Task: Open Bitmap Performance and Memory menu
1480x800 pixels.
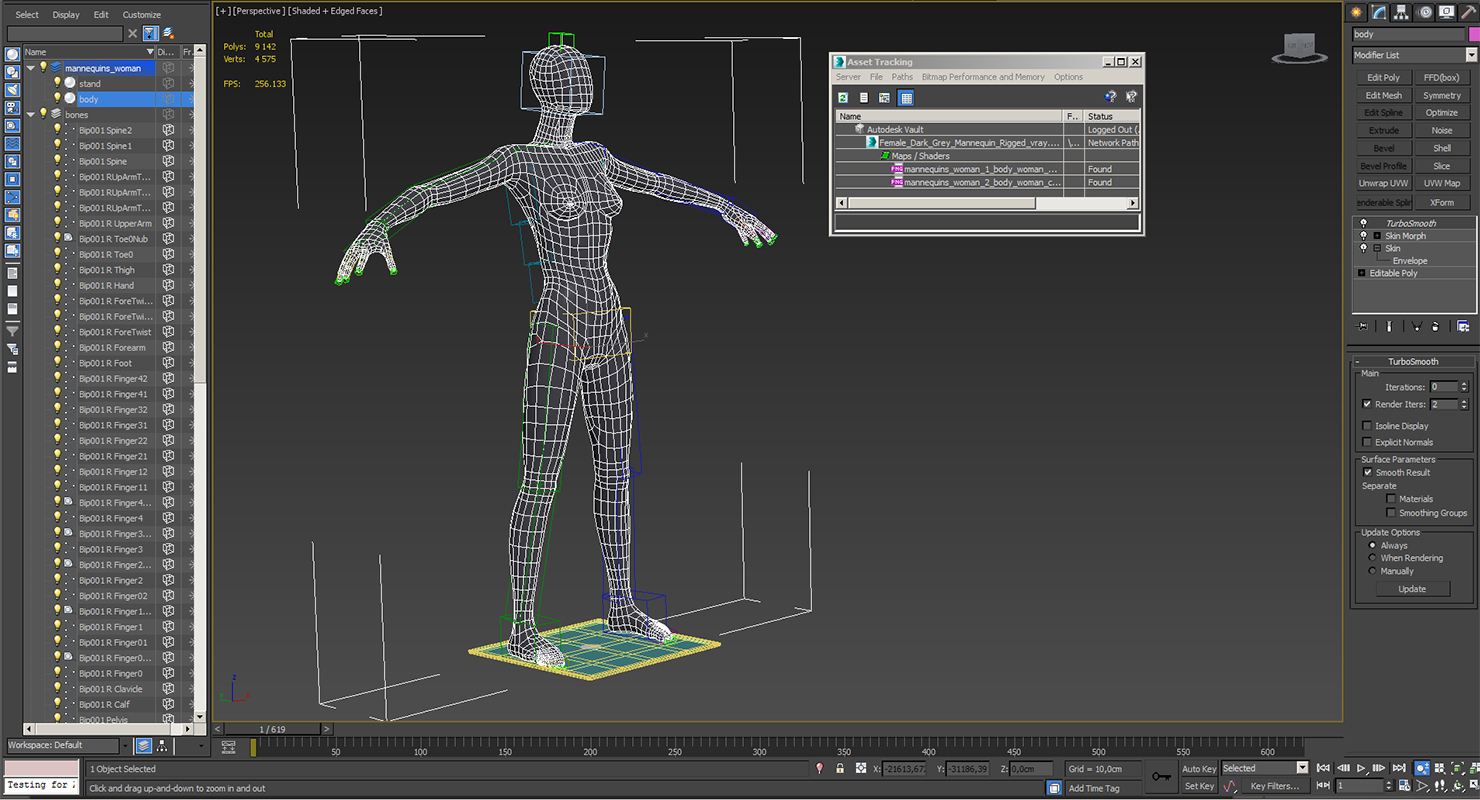Action: pyautogui.click(x=983, y=77)
